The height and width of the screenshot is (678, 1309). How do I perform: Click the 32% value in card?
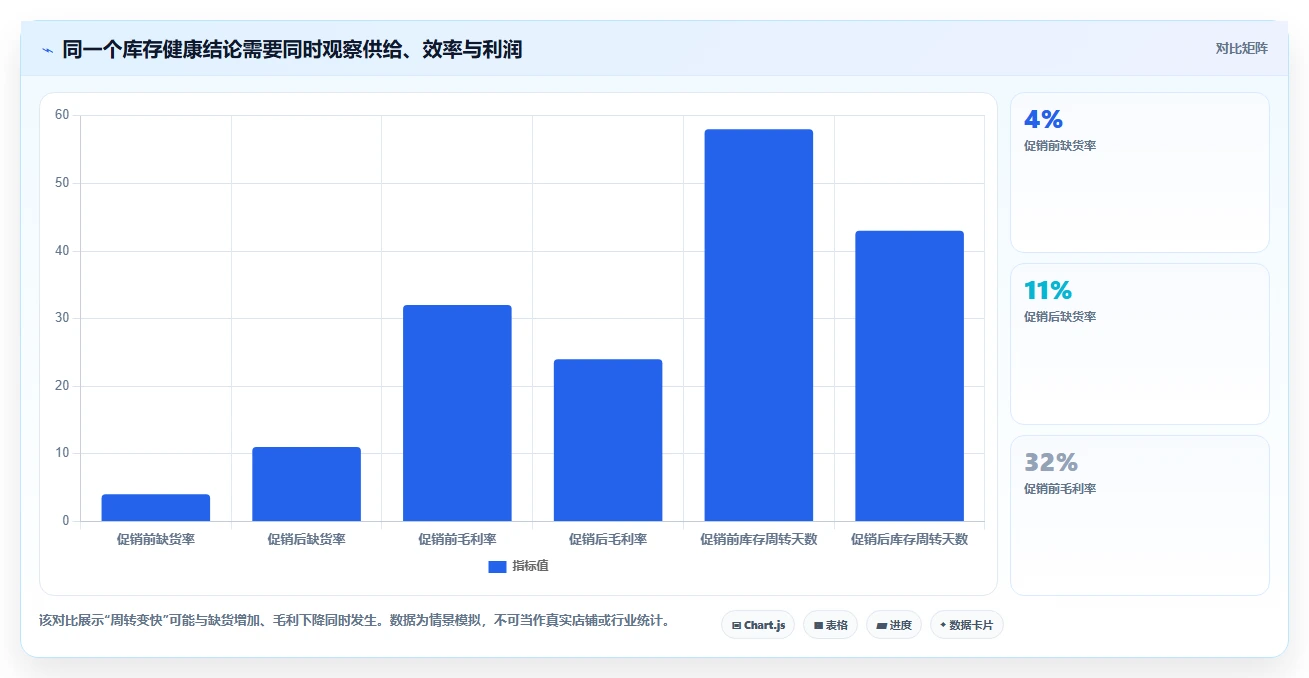1051,463
